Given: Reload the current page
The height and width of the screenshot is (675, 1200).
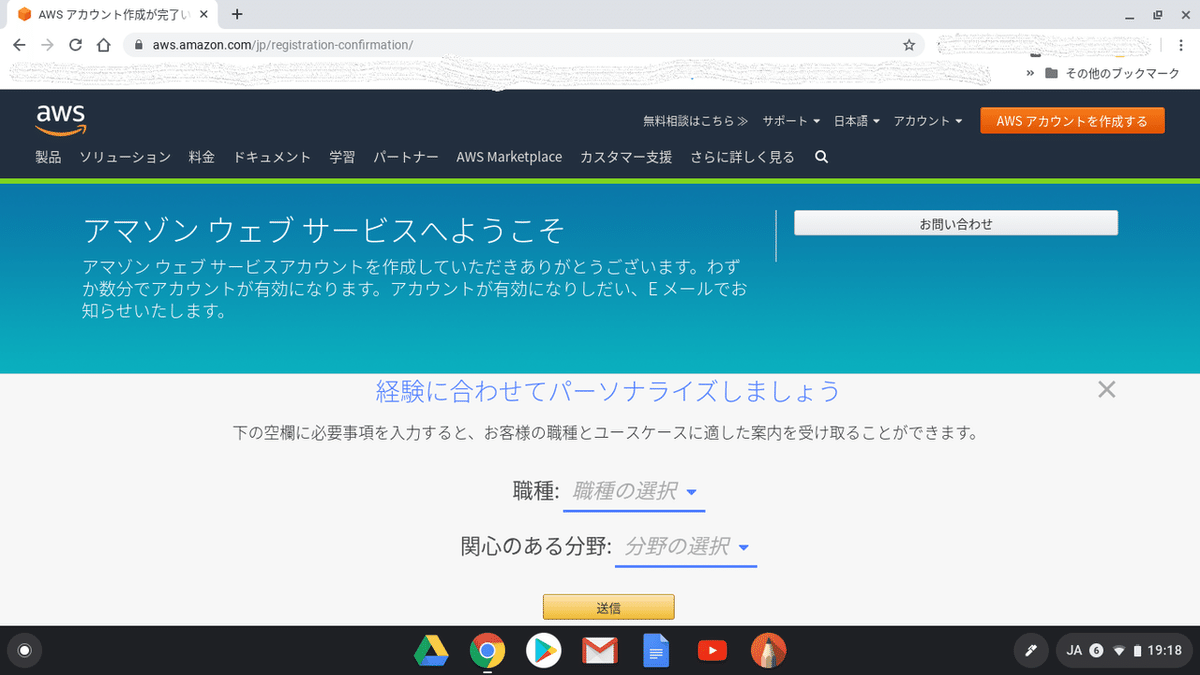Looking at the screenshot, I should [75, 45].
